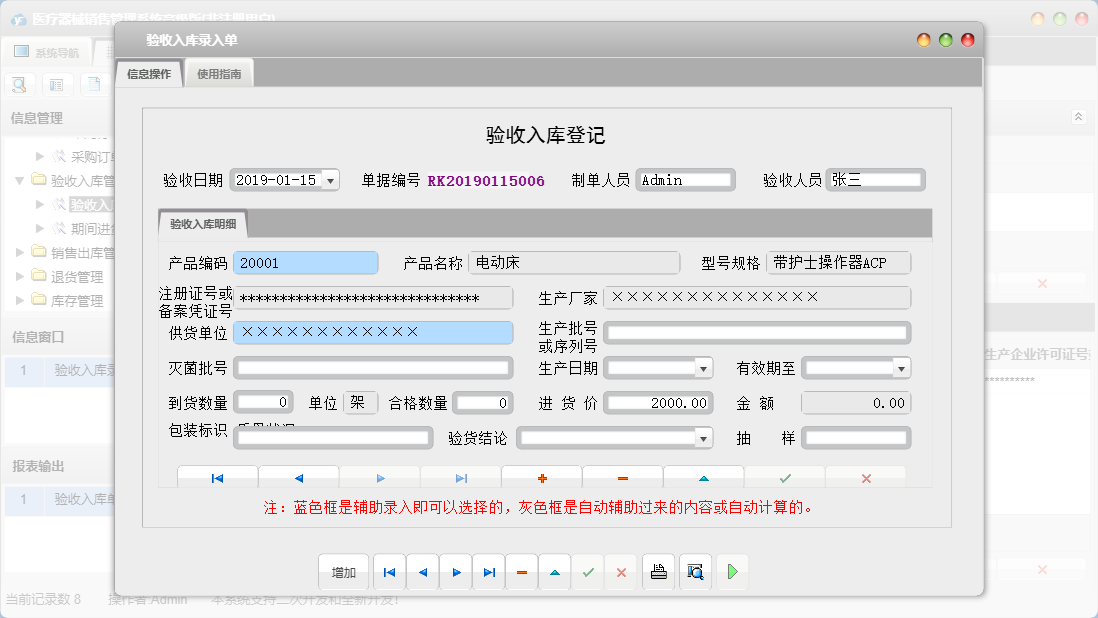This screenshot has width=1098, height=618.
Task: Post edits with blue triangle icon
Action: pyautogui.click(x=703, y=477)
